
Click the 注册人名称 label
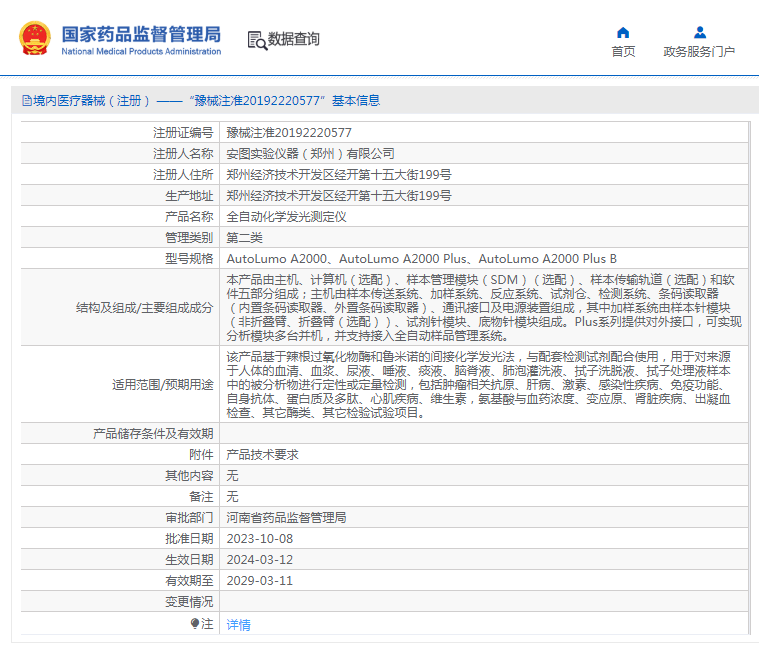tap(183, 153)
